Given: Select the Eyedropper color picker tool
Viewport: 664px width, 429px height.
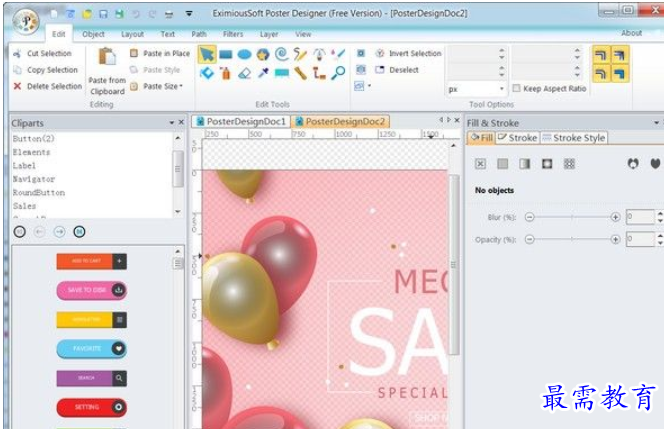Looking at the screenshot, I should 263,73.
